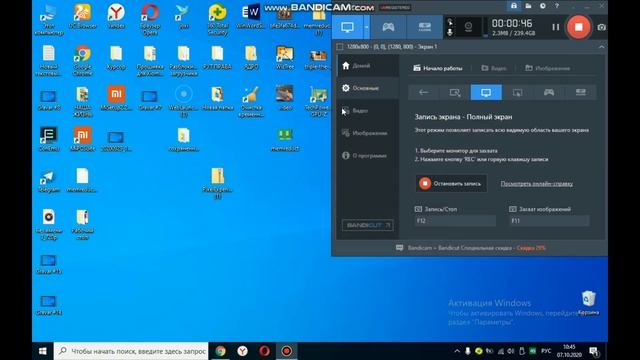Open the Home section in Bandicam sidebar
Viewport: 640px width, 360px height.
pyautogui.click(x=367, y=66)
